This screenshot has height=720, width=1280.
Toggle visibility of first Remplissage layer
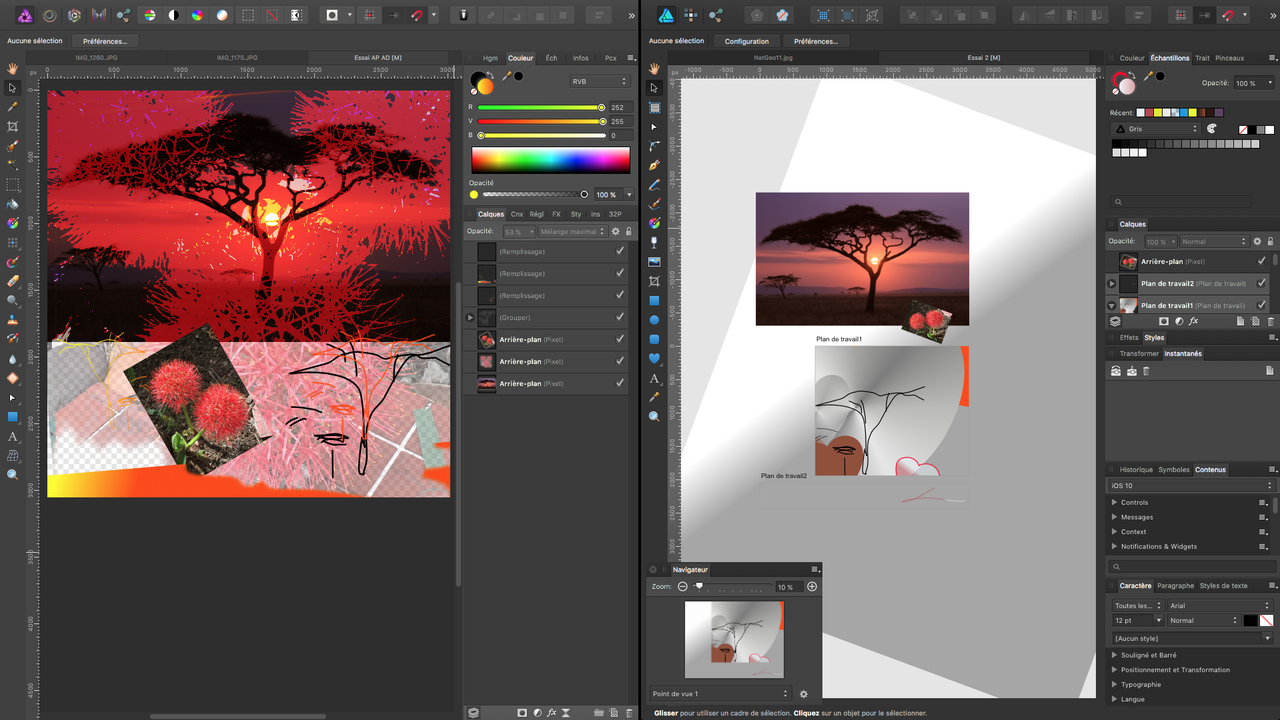(620, 251)
